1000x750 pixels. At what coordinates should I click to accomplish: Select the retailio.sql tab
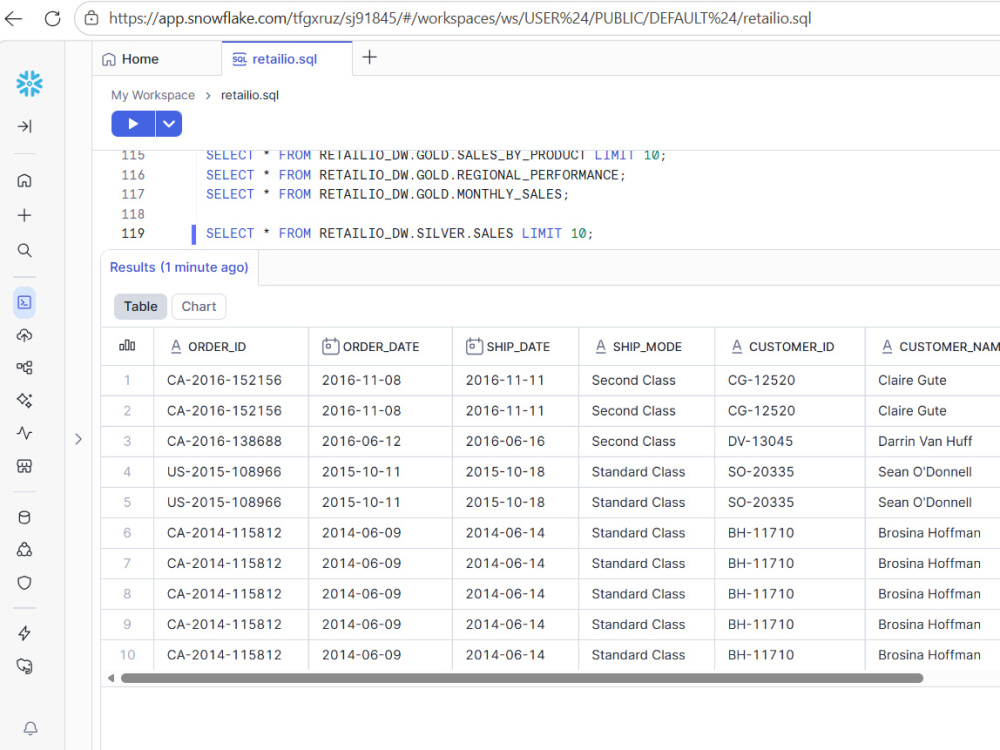(x=286, y=59)
